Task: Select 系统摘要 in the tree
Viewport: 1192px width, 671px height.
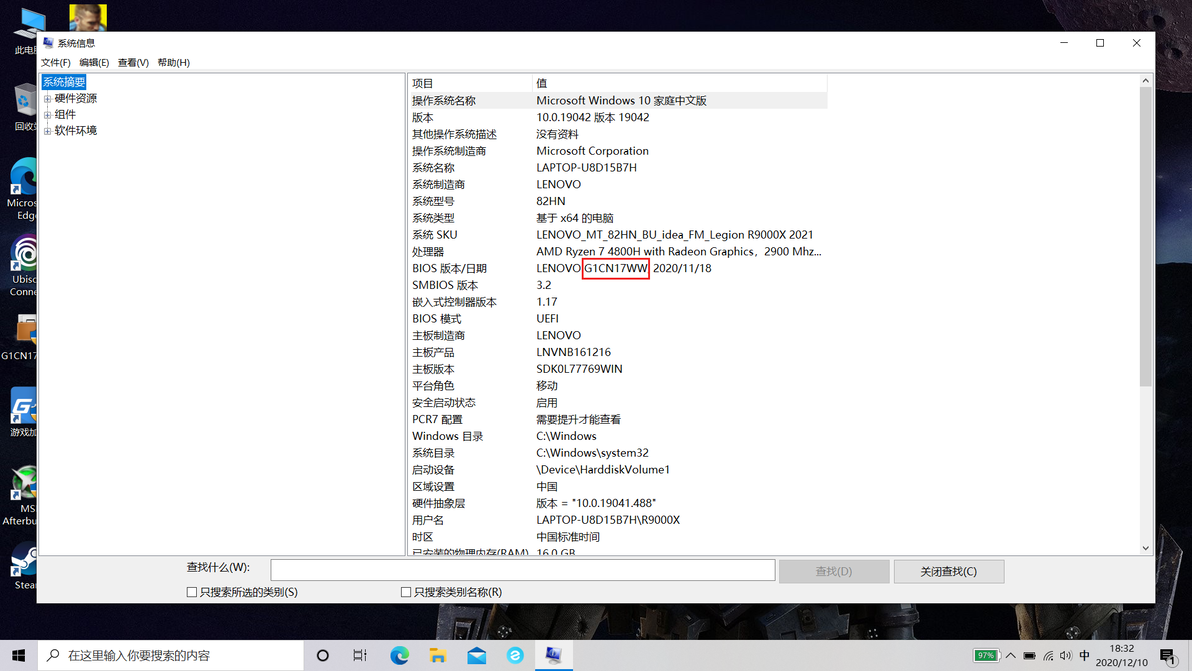Action: (64, 82)
